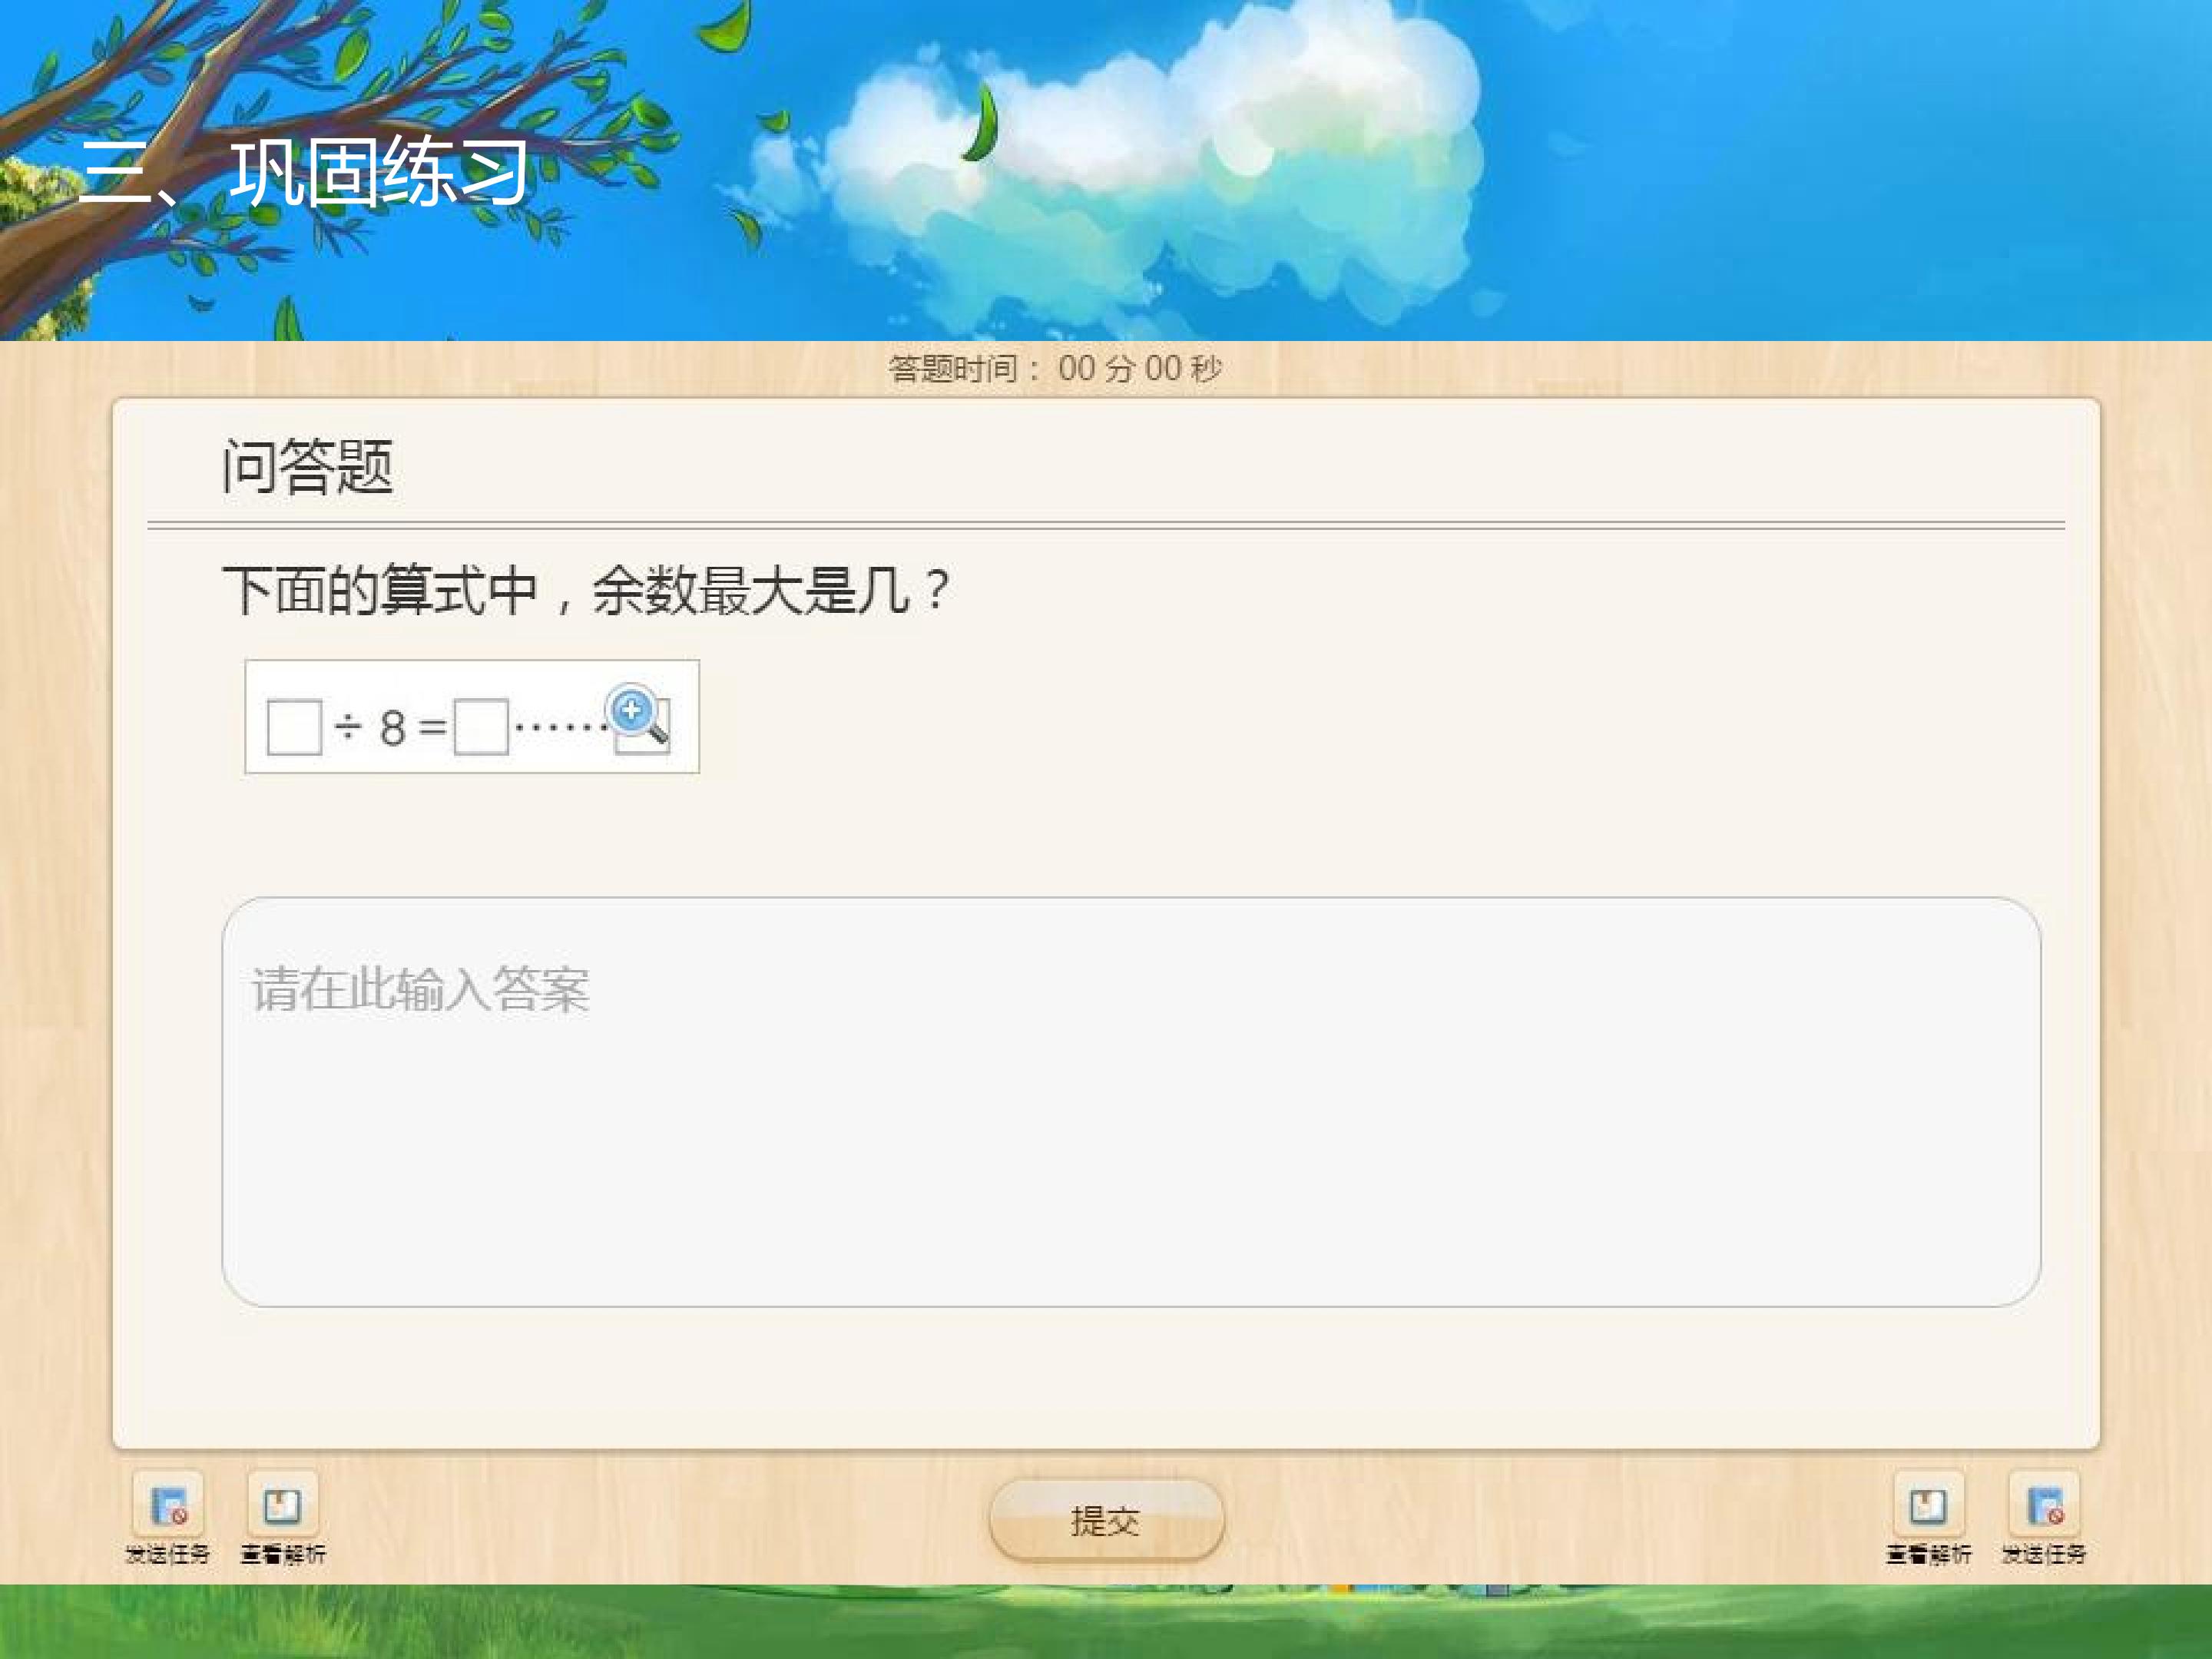The width and height of the screenshot is (2212, 1659).
Task: Click the right 发送任务 send-task icon
Action: tap(2044, 1505)
